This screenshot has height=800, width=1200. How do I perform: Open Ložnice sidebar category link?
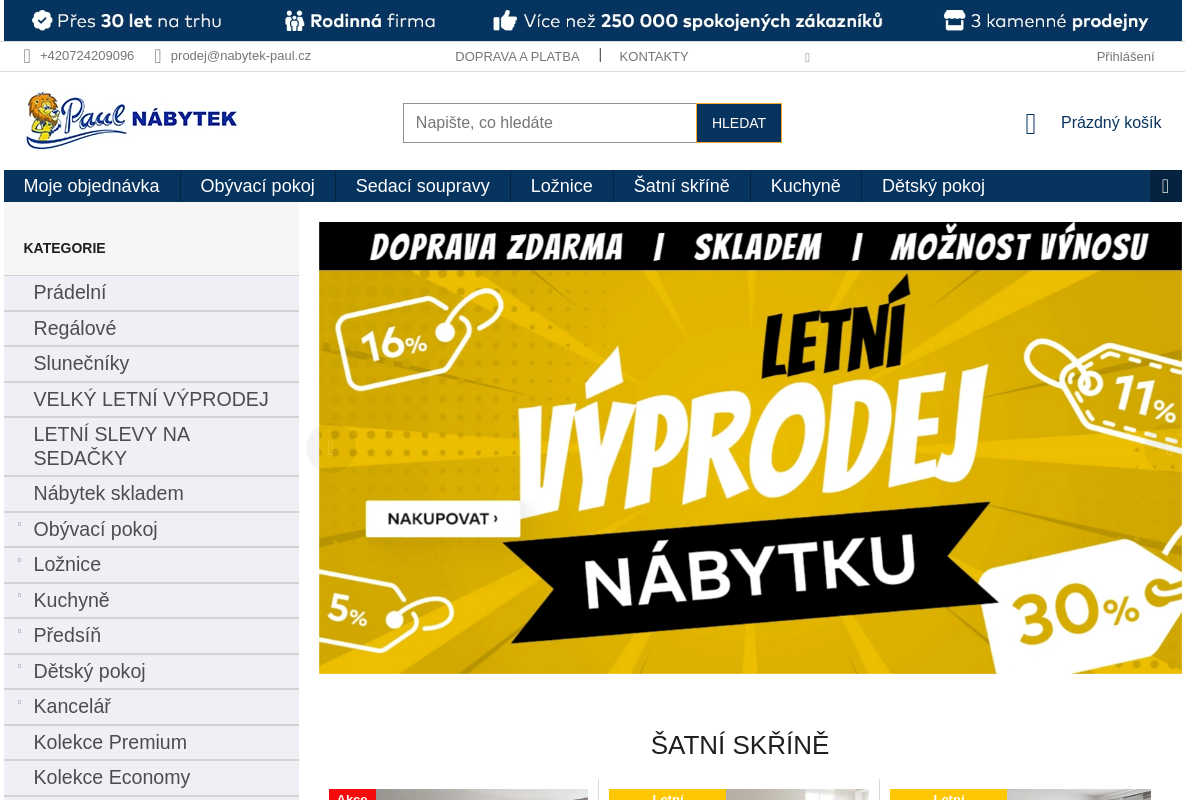tap(67, 565)
